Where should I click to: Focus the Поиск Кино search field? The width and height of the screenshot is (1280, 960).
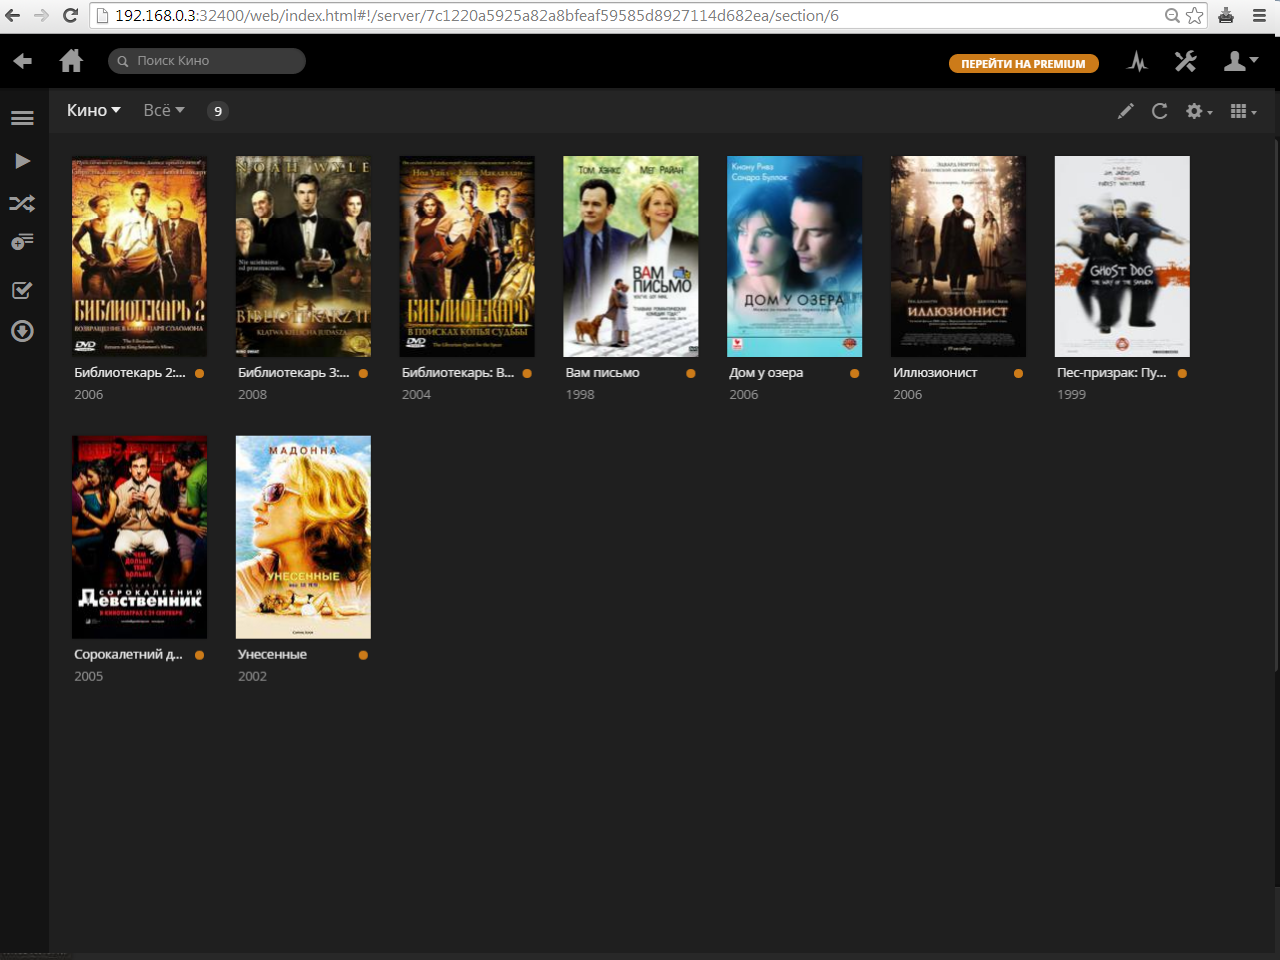pos(207,61)
